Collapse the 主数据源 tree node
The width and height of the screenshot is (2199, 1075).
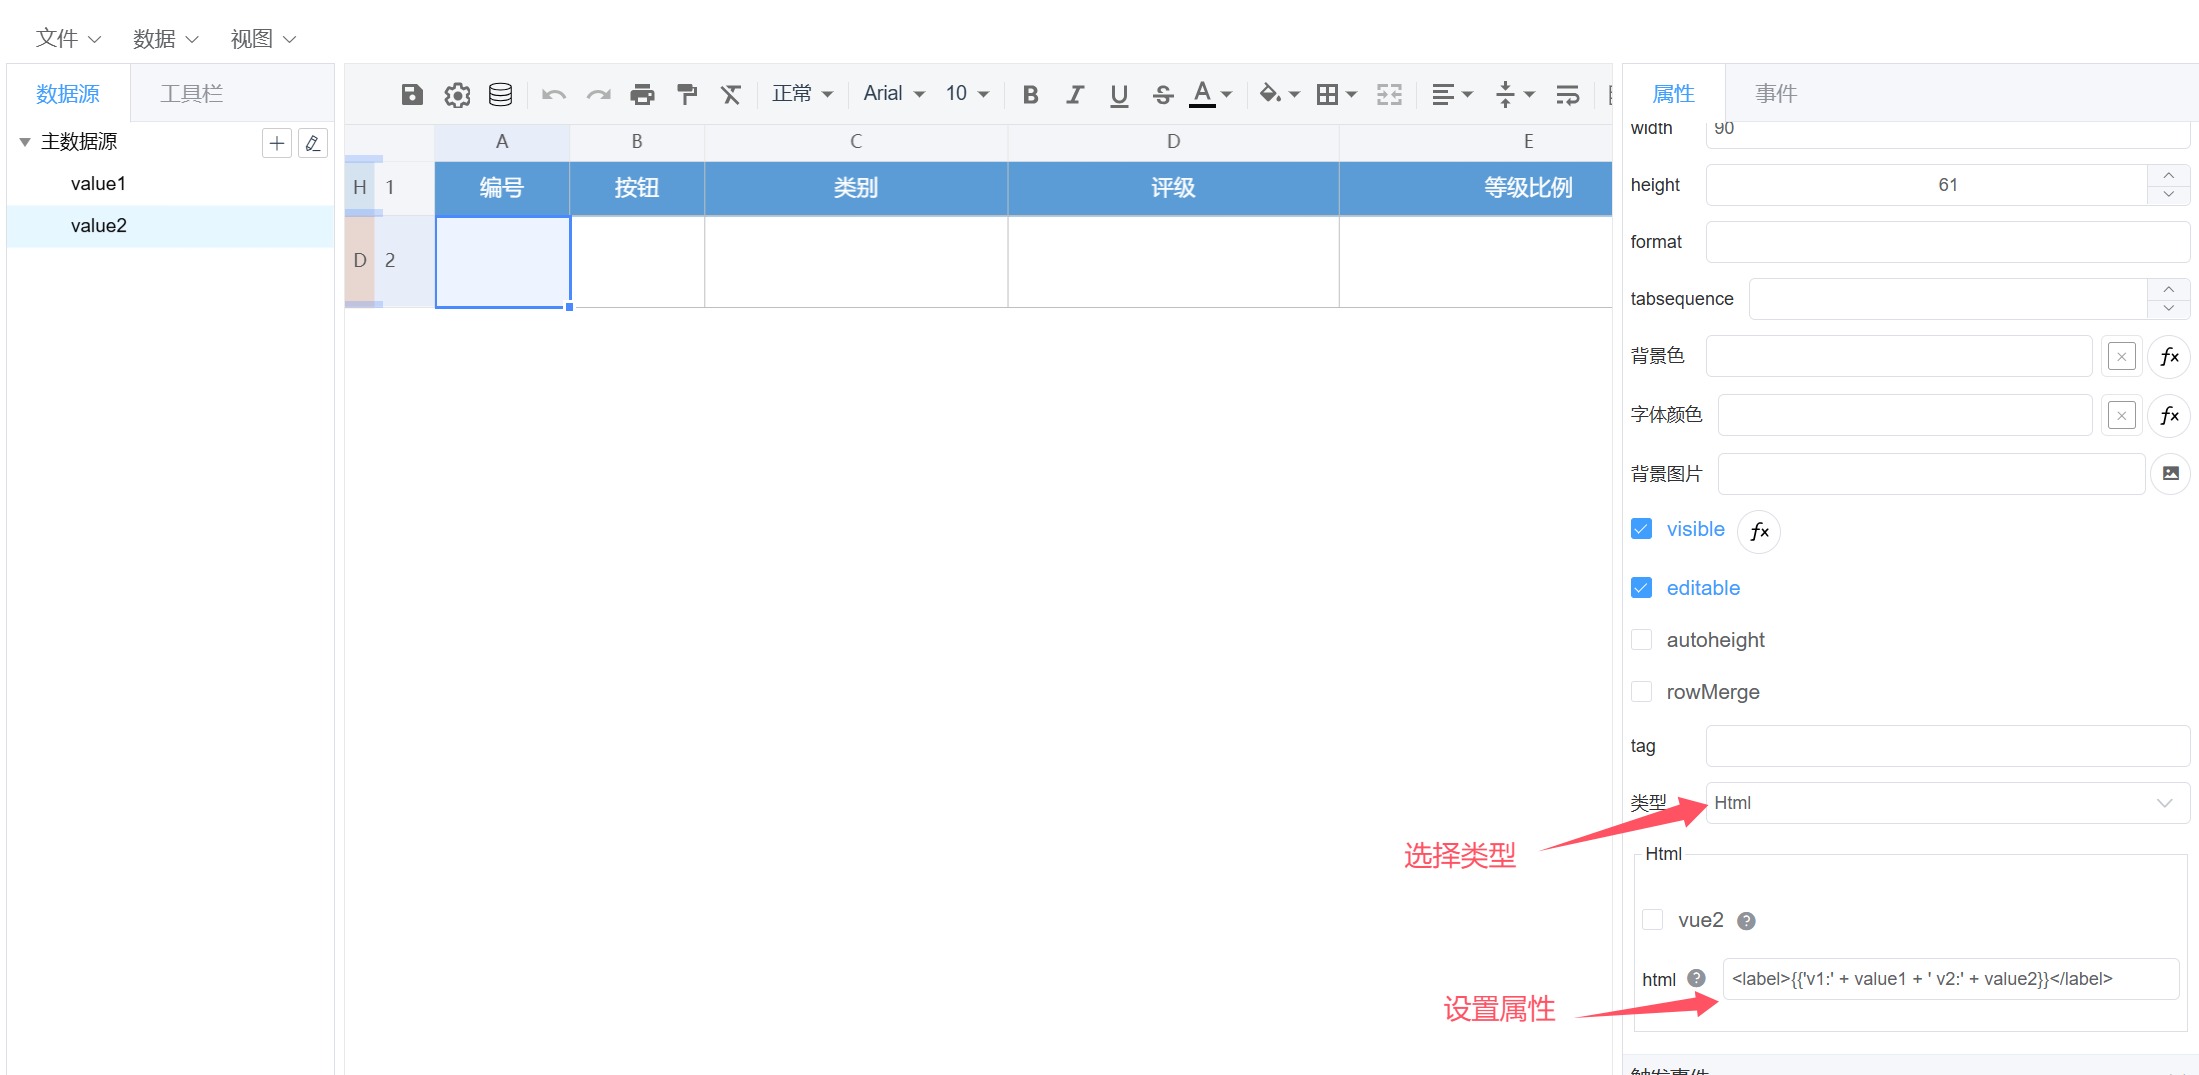point(25,142)
